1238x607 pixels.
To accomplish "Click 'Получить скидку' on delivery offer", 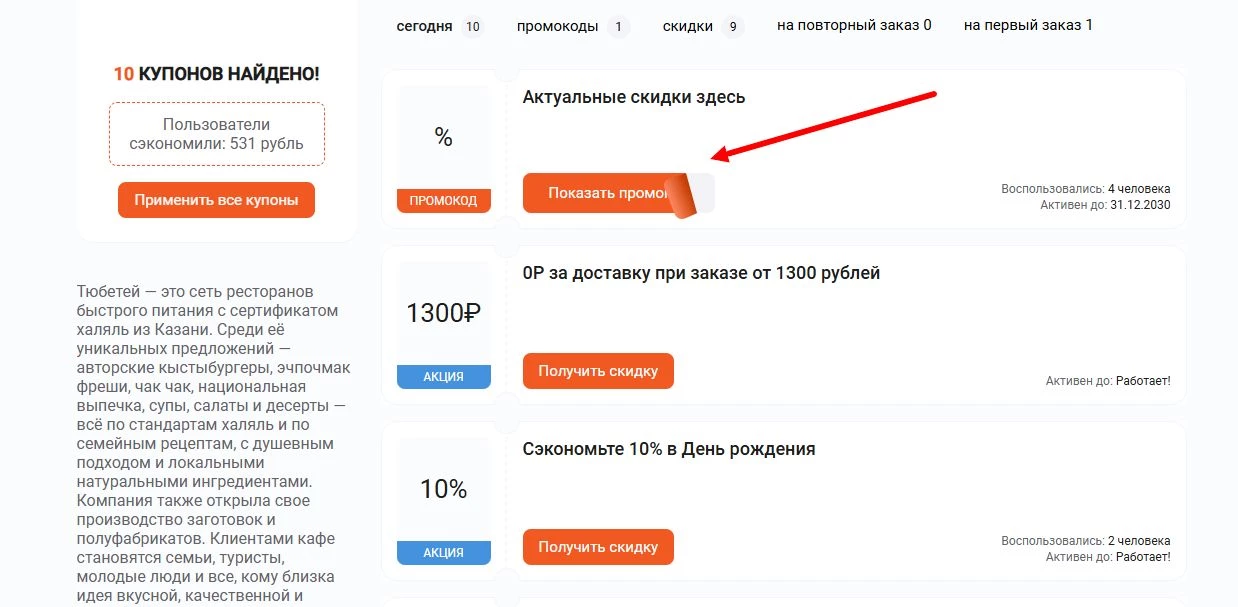I will point(598,370).
